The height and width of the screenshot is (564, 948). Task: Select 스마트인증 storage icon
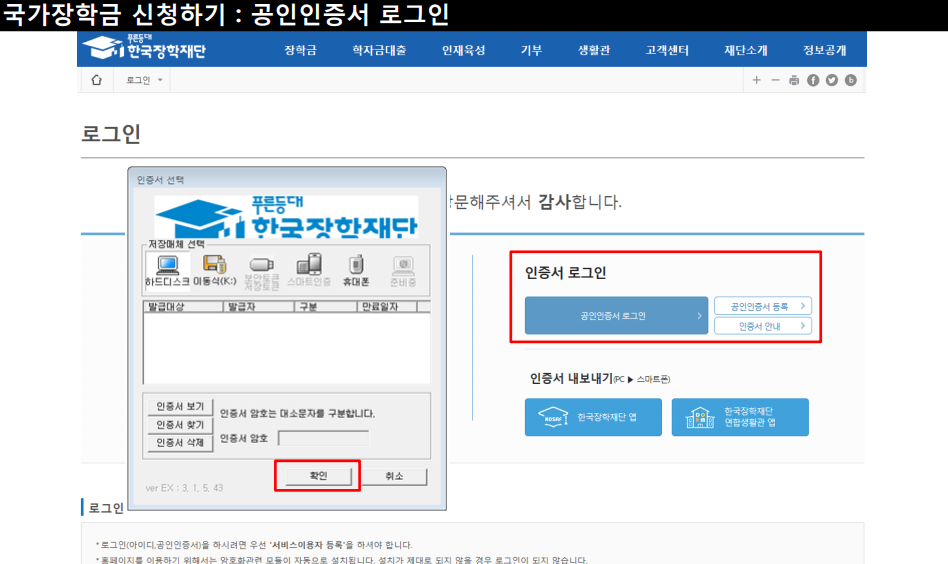[x=309, y=271]
